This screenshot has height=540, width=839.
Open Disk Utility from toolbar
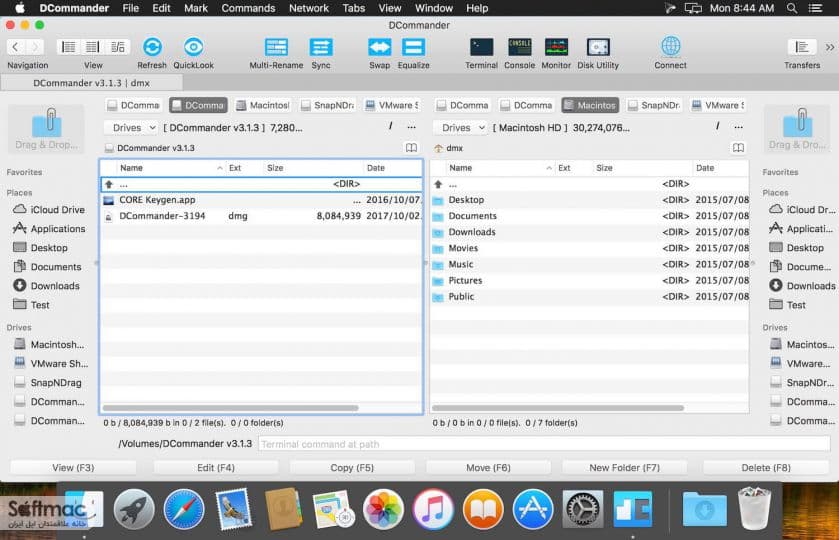[598, 48]
